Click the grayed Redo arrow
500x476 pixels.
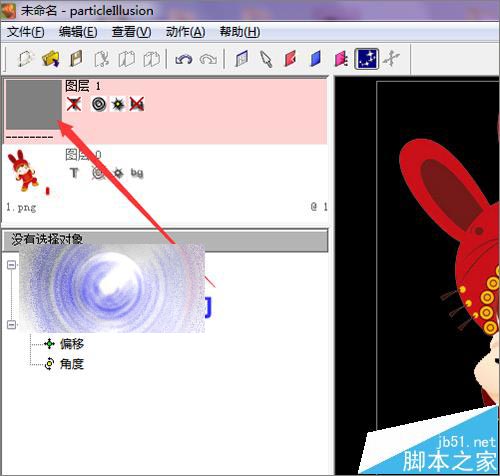(208, 60)
